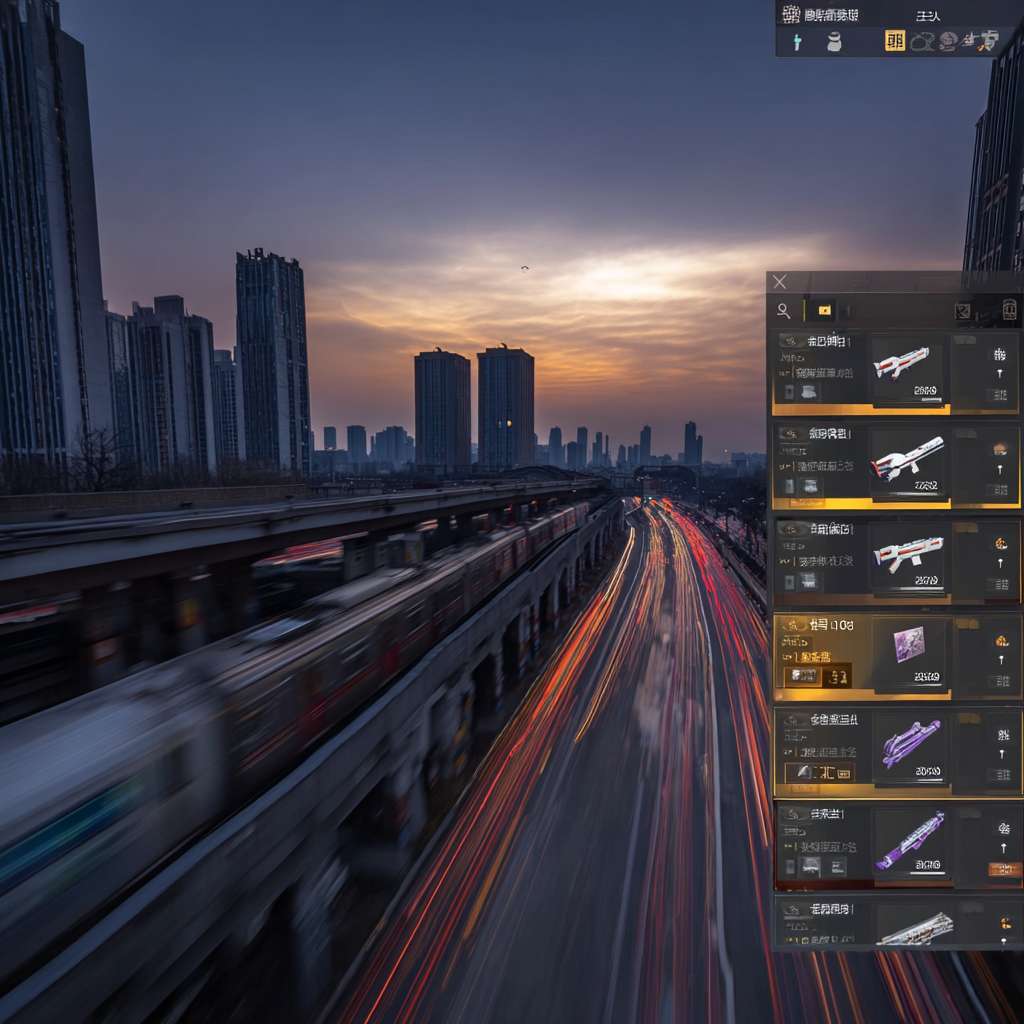Open the purple claw weapon thumbnail
The height and width of the screenshot is (1024, 1024).
[x=911, y=743]
